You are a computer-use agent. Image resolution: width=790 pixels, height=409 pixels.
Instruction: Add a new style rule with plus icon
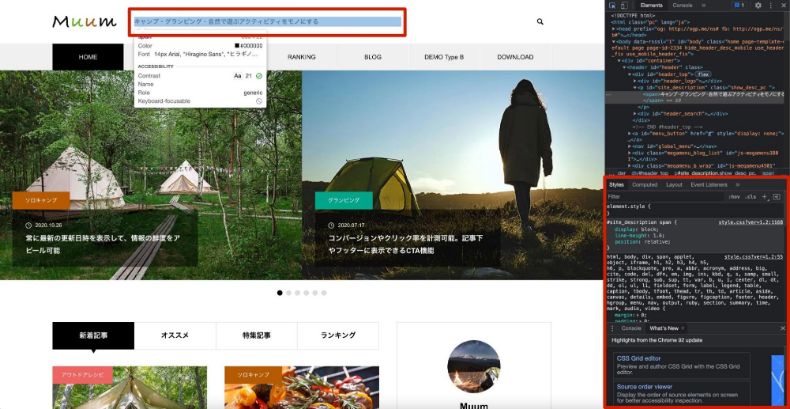pyautogui.click(x=764, y=196)
